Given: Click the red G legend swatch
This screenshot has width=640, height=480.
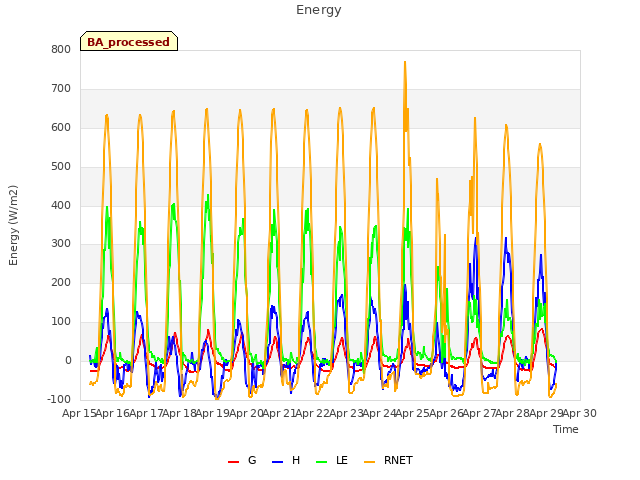Looking at the screenshot, I should click(x=233, y=462).
